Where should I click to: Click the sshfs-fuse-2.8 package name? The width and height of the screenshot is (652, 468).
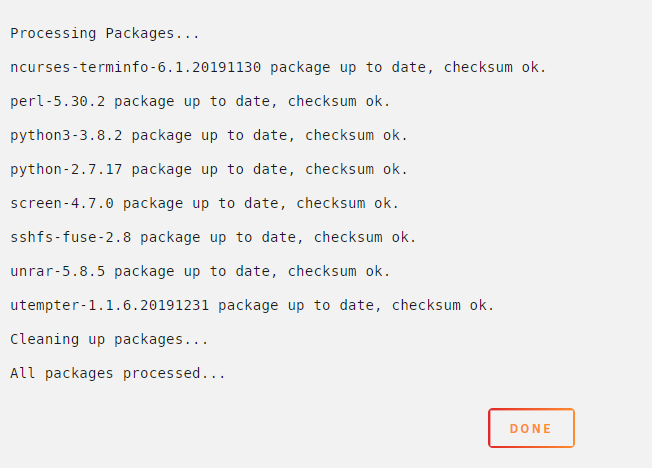[70, 237]
